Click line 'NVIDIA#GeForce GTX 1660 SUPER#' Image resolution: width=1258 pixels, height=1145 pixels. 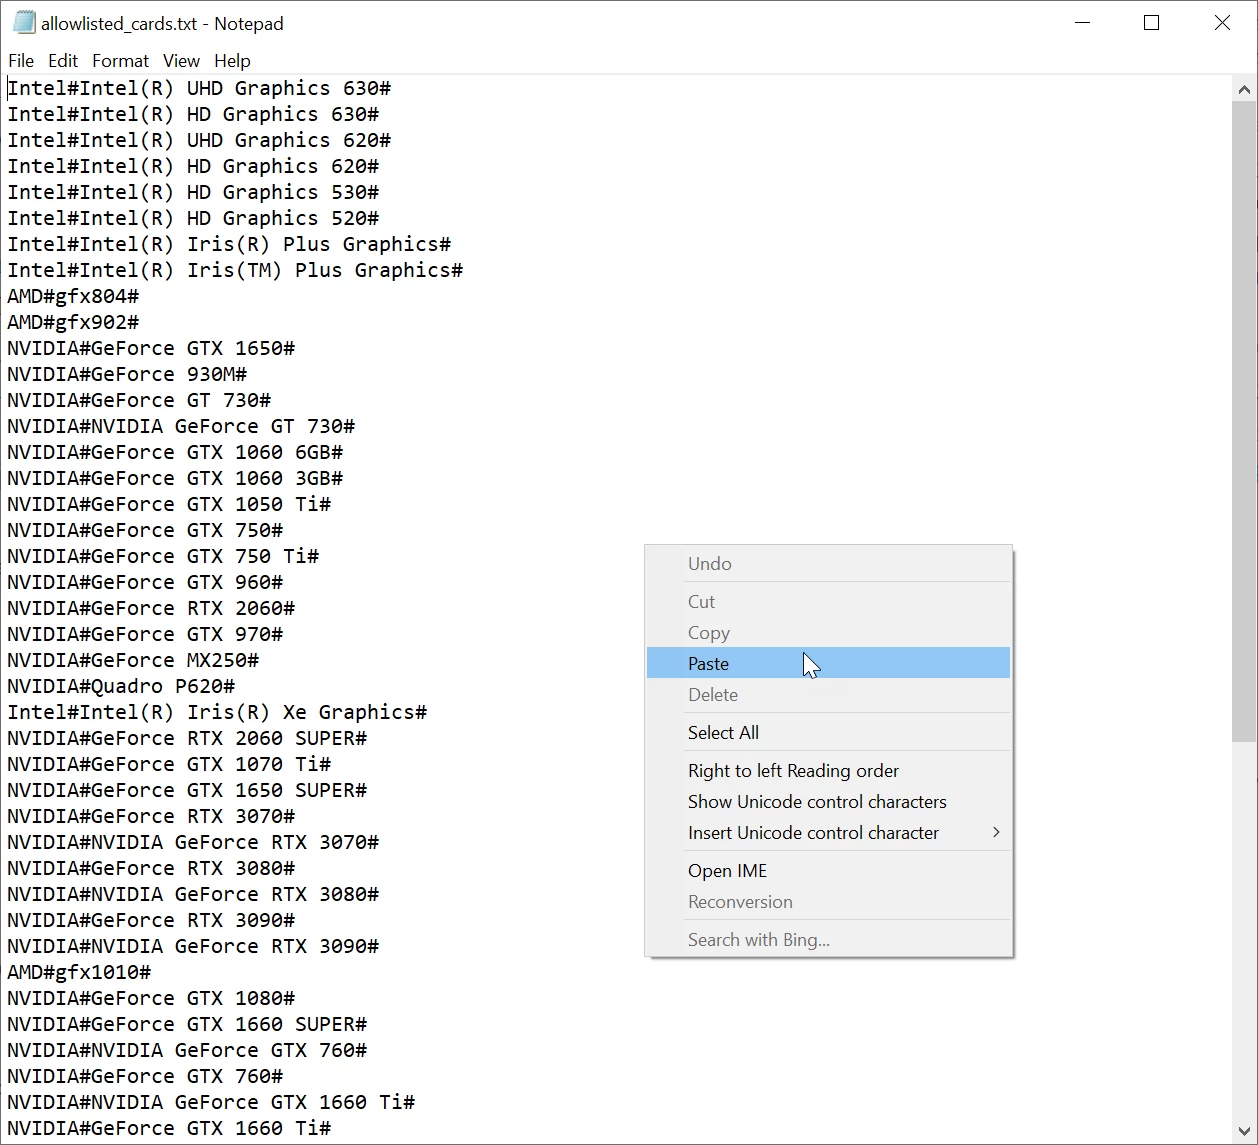pos(187,1024)
